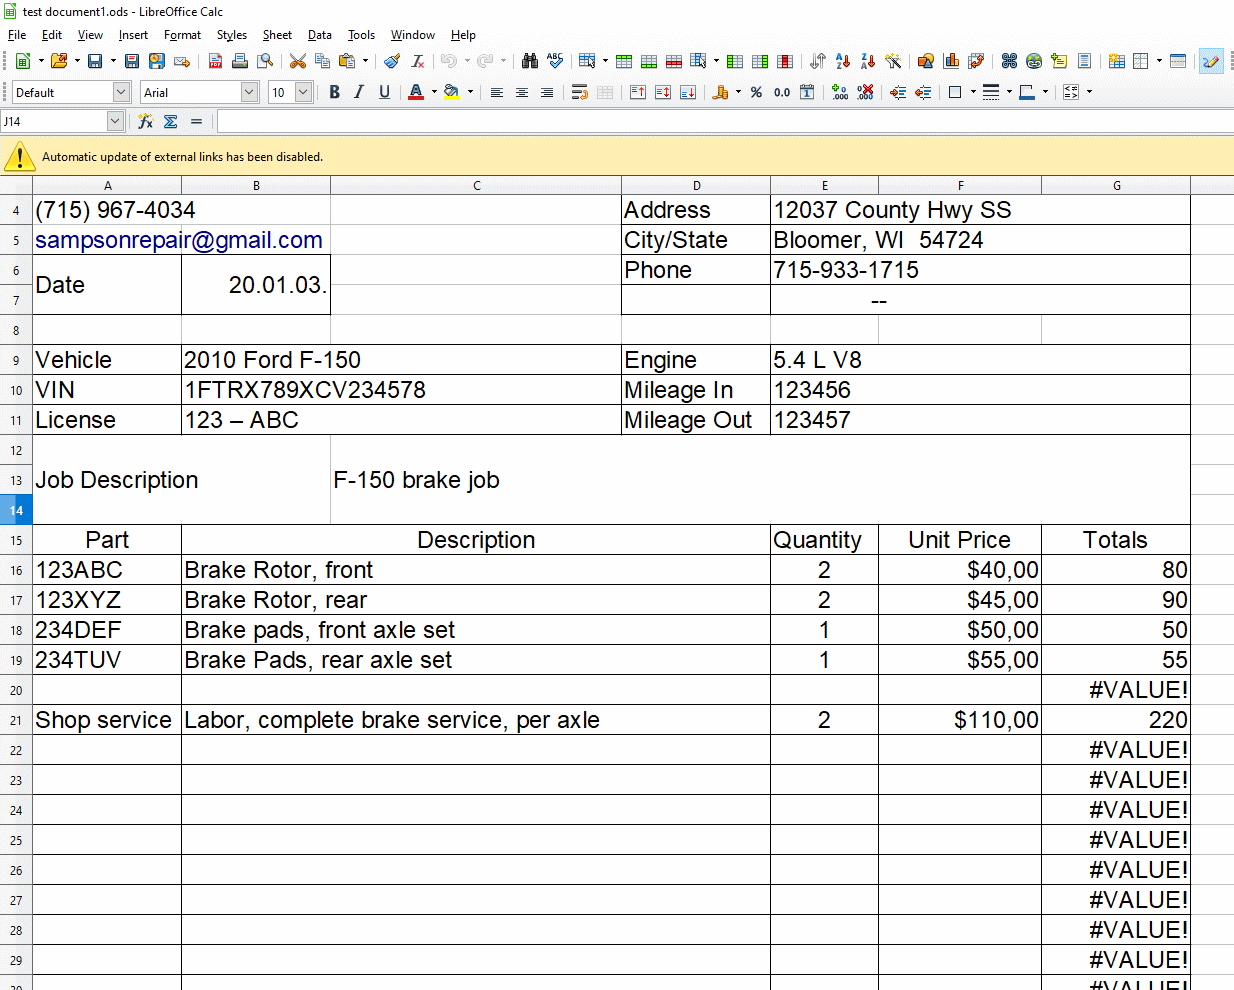
Task: Toggle Italic formatting
Action: click(359, 93)
